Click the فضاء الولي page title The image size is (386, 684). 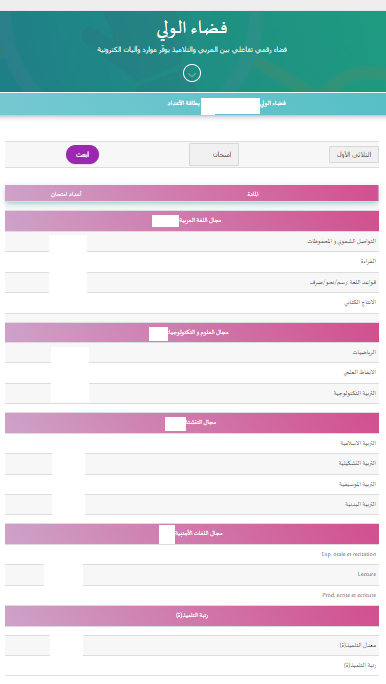(x=192, y=28)
